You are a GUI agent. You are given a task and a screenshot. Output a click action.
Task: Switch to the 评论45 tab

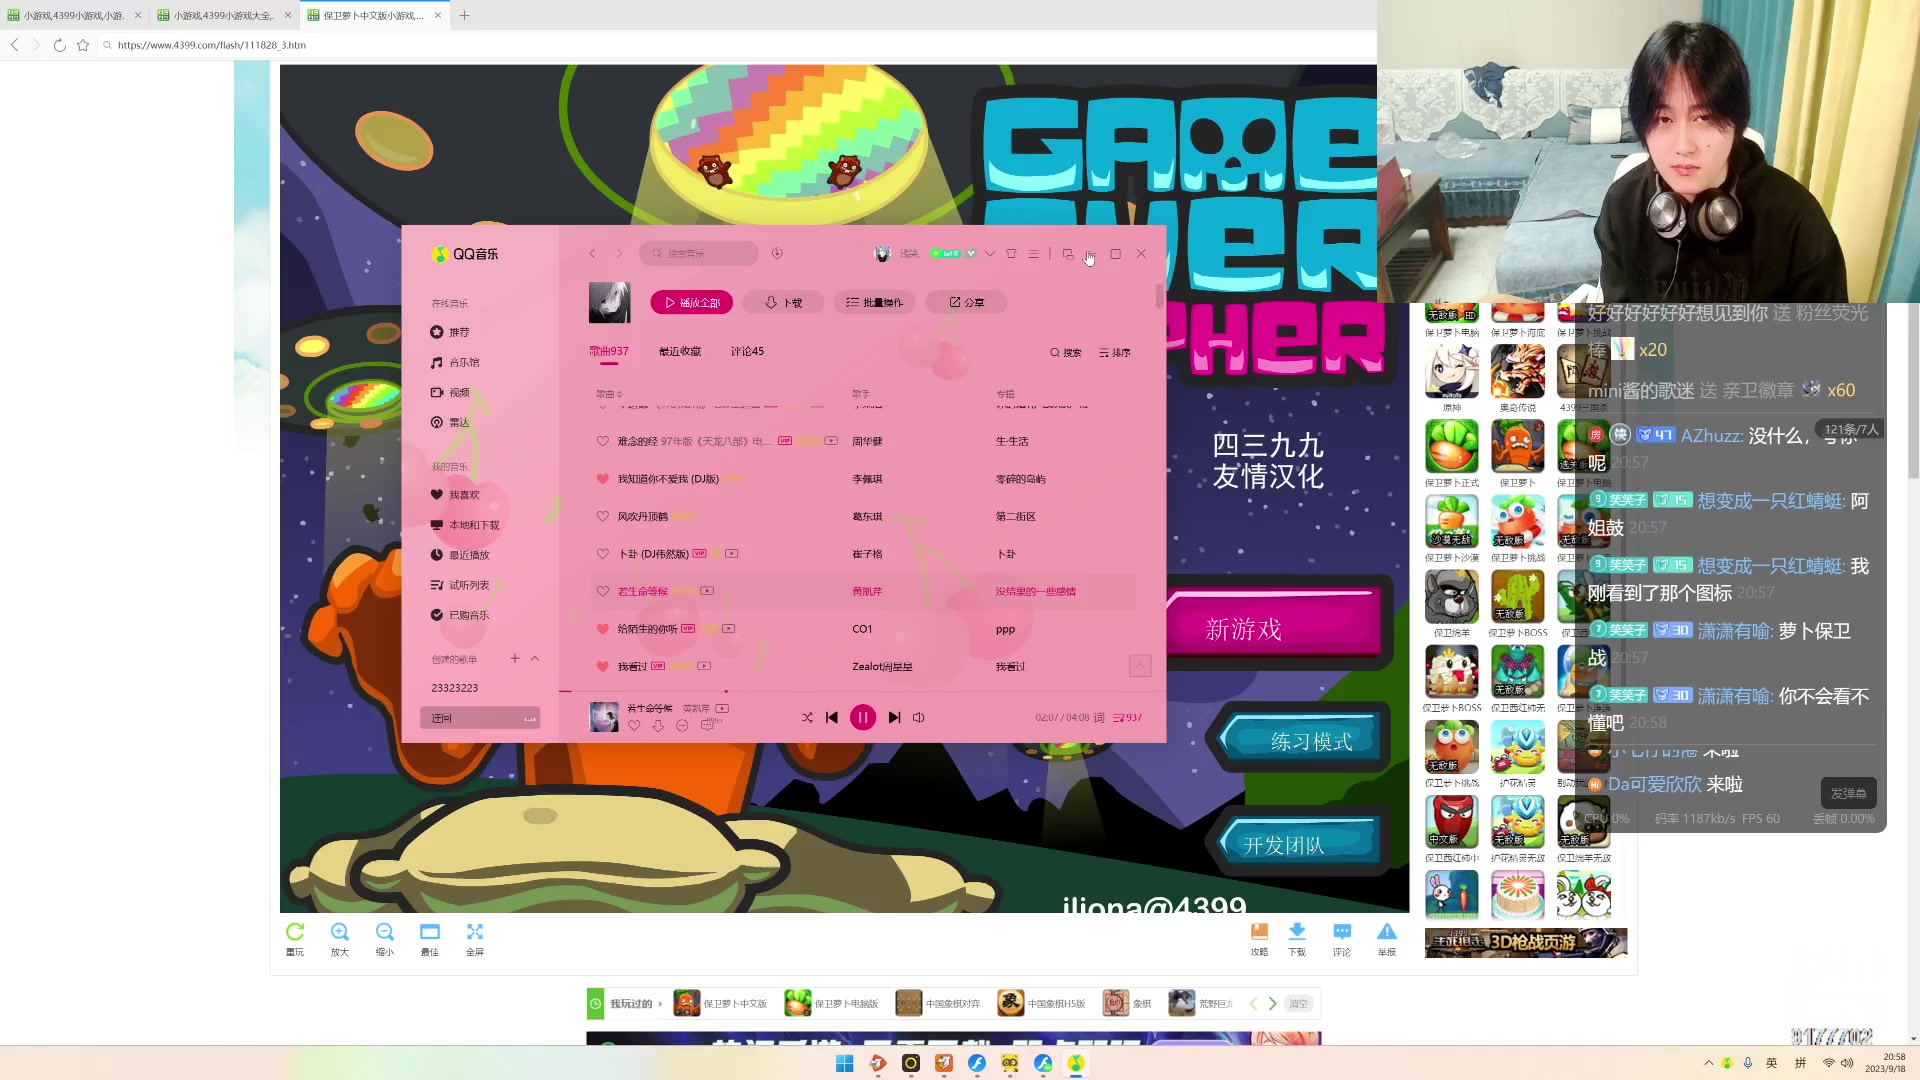pos(747,351)
